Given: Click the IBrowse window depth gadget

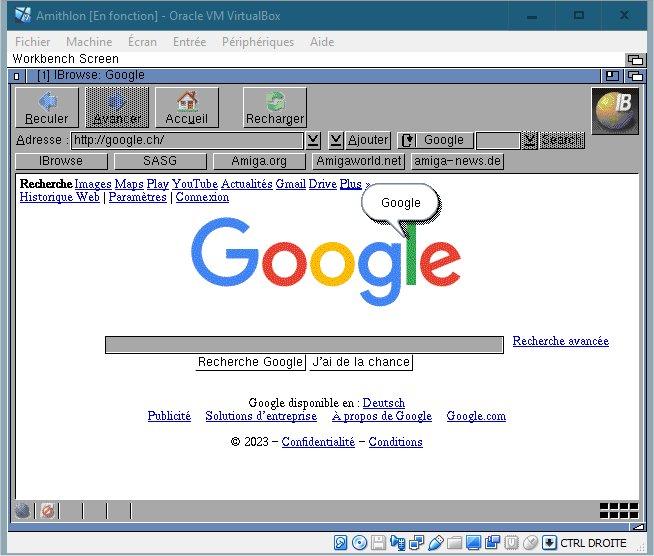Looking at the screenshot, I should 635,76.
